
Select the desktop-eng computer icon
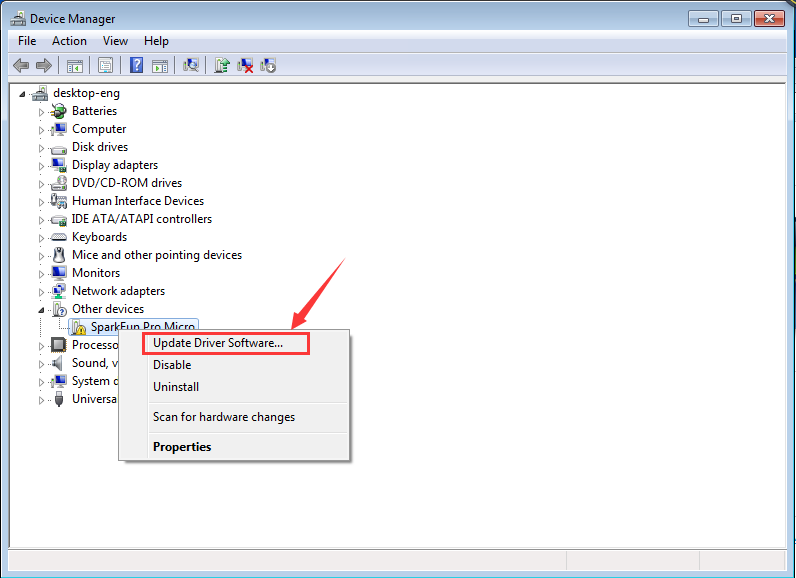pos(40,93)
